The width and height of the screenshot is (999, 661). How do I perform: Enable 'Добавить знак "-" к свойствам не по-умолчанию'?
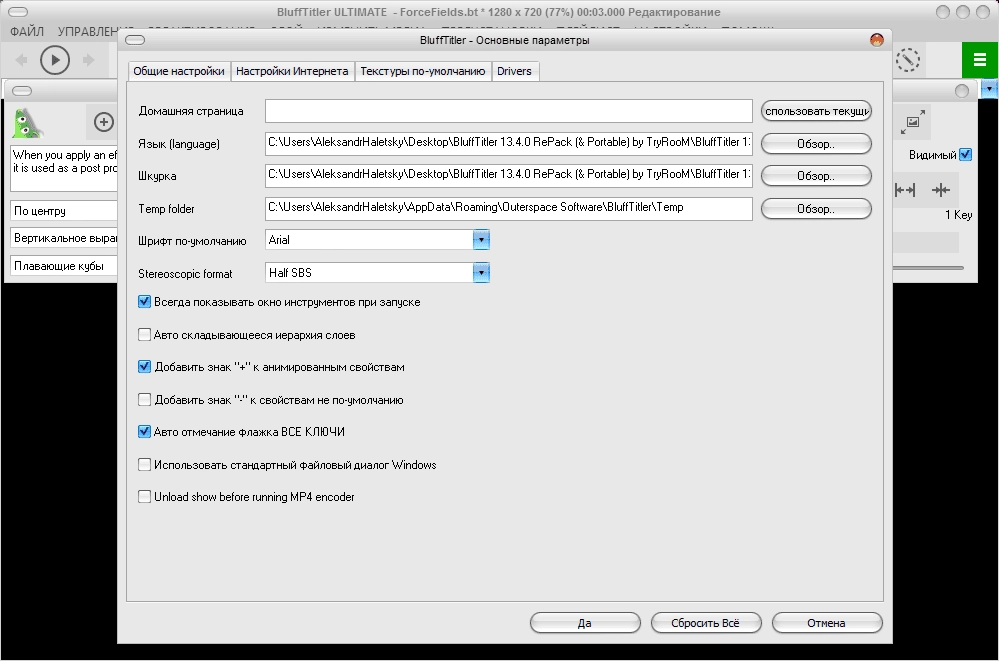145,400
